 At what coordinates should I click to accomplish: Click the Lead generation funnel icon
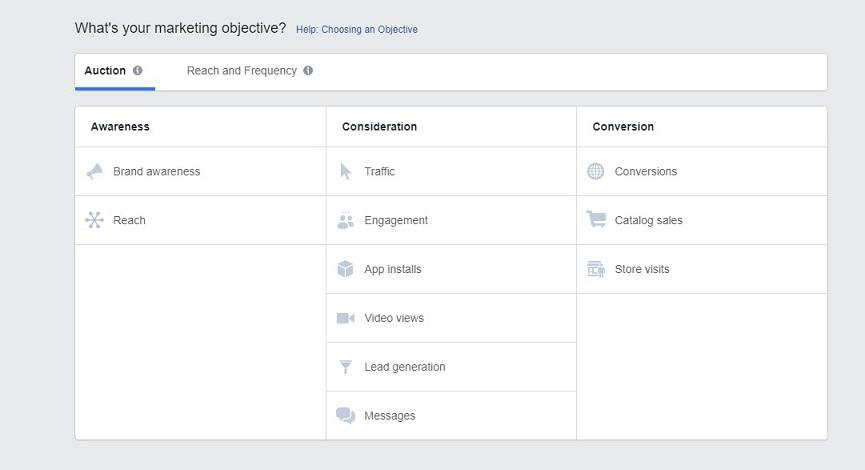(x=346, y=367)
